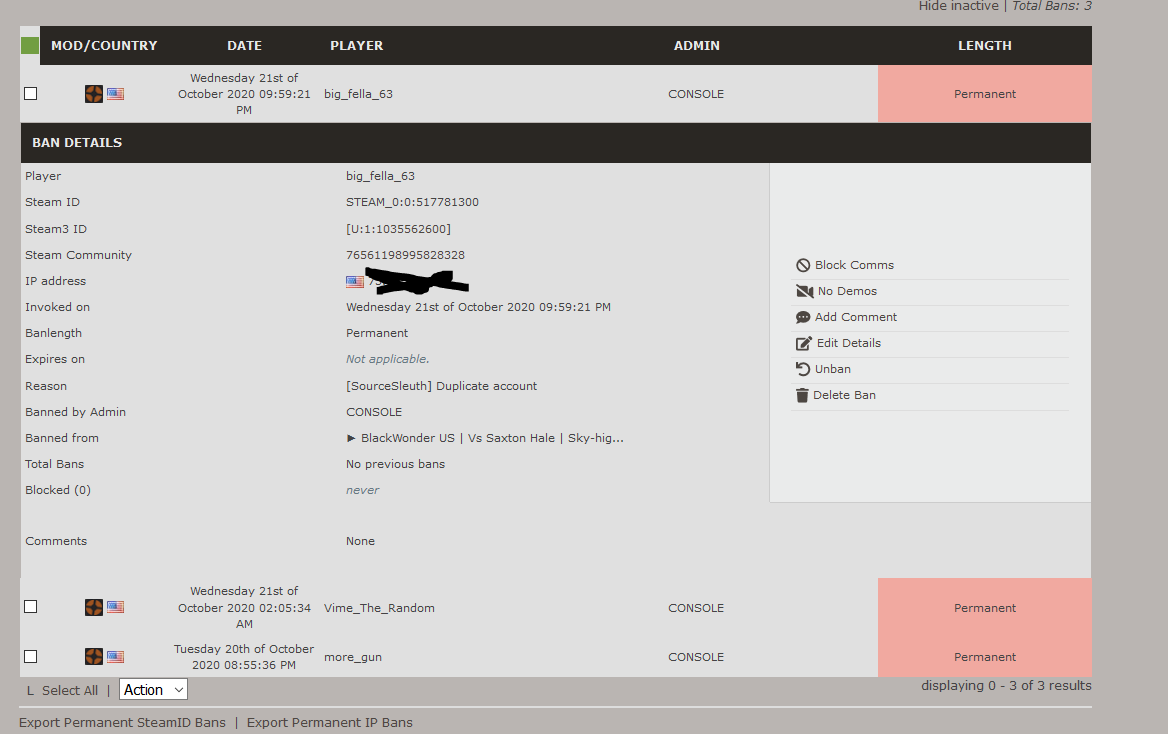1168x734 pixels.
Task: Click Steam Community ID 76561198995828328
Action: pyautogui.click(x=405, y=255)
